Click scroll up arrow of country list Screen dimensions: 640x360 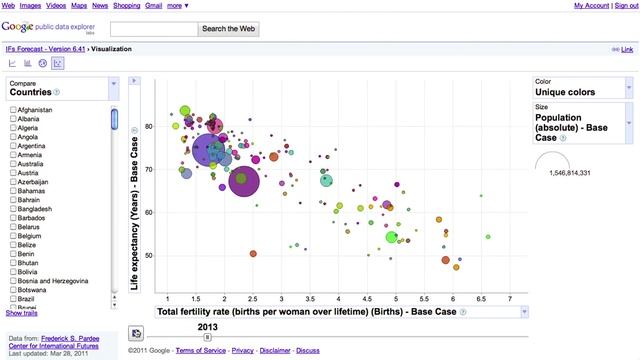pos(114,297)
